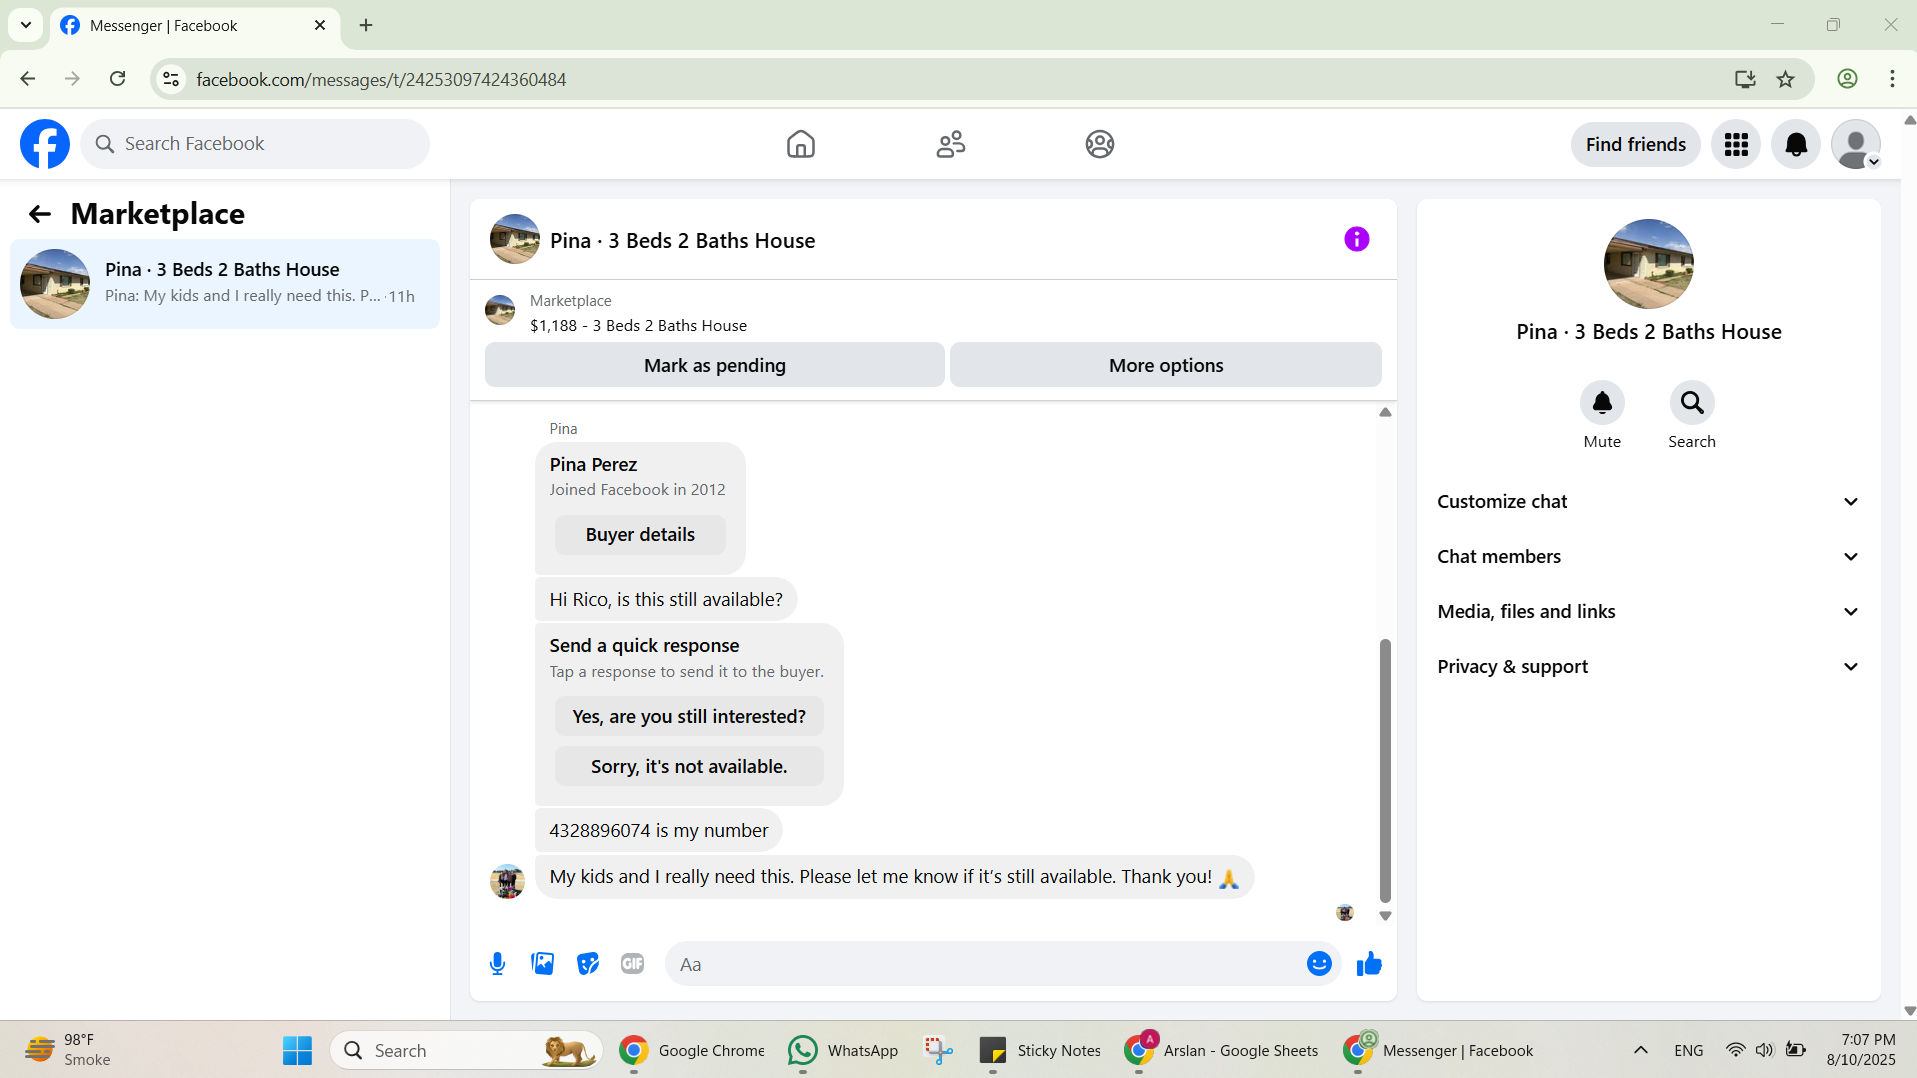
Task: Select Pina 3 Beds 2 Baths conversation
Action: click(x=225, y=283)
